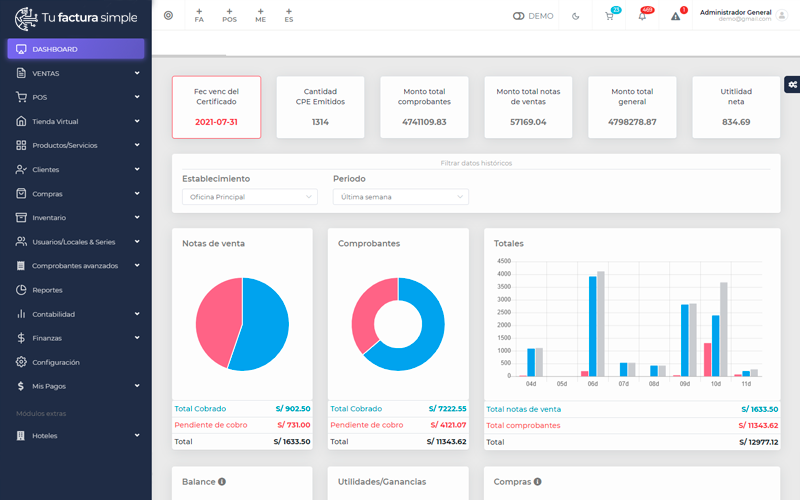Click the Contabilidad bar chart icon
The height and width of the screenshot is (500, 800).
tap(21, 314)
